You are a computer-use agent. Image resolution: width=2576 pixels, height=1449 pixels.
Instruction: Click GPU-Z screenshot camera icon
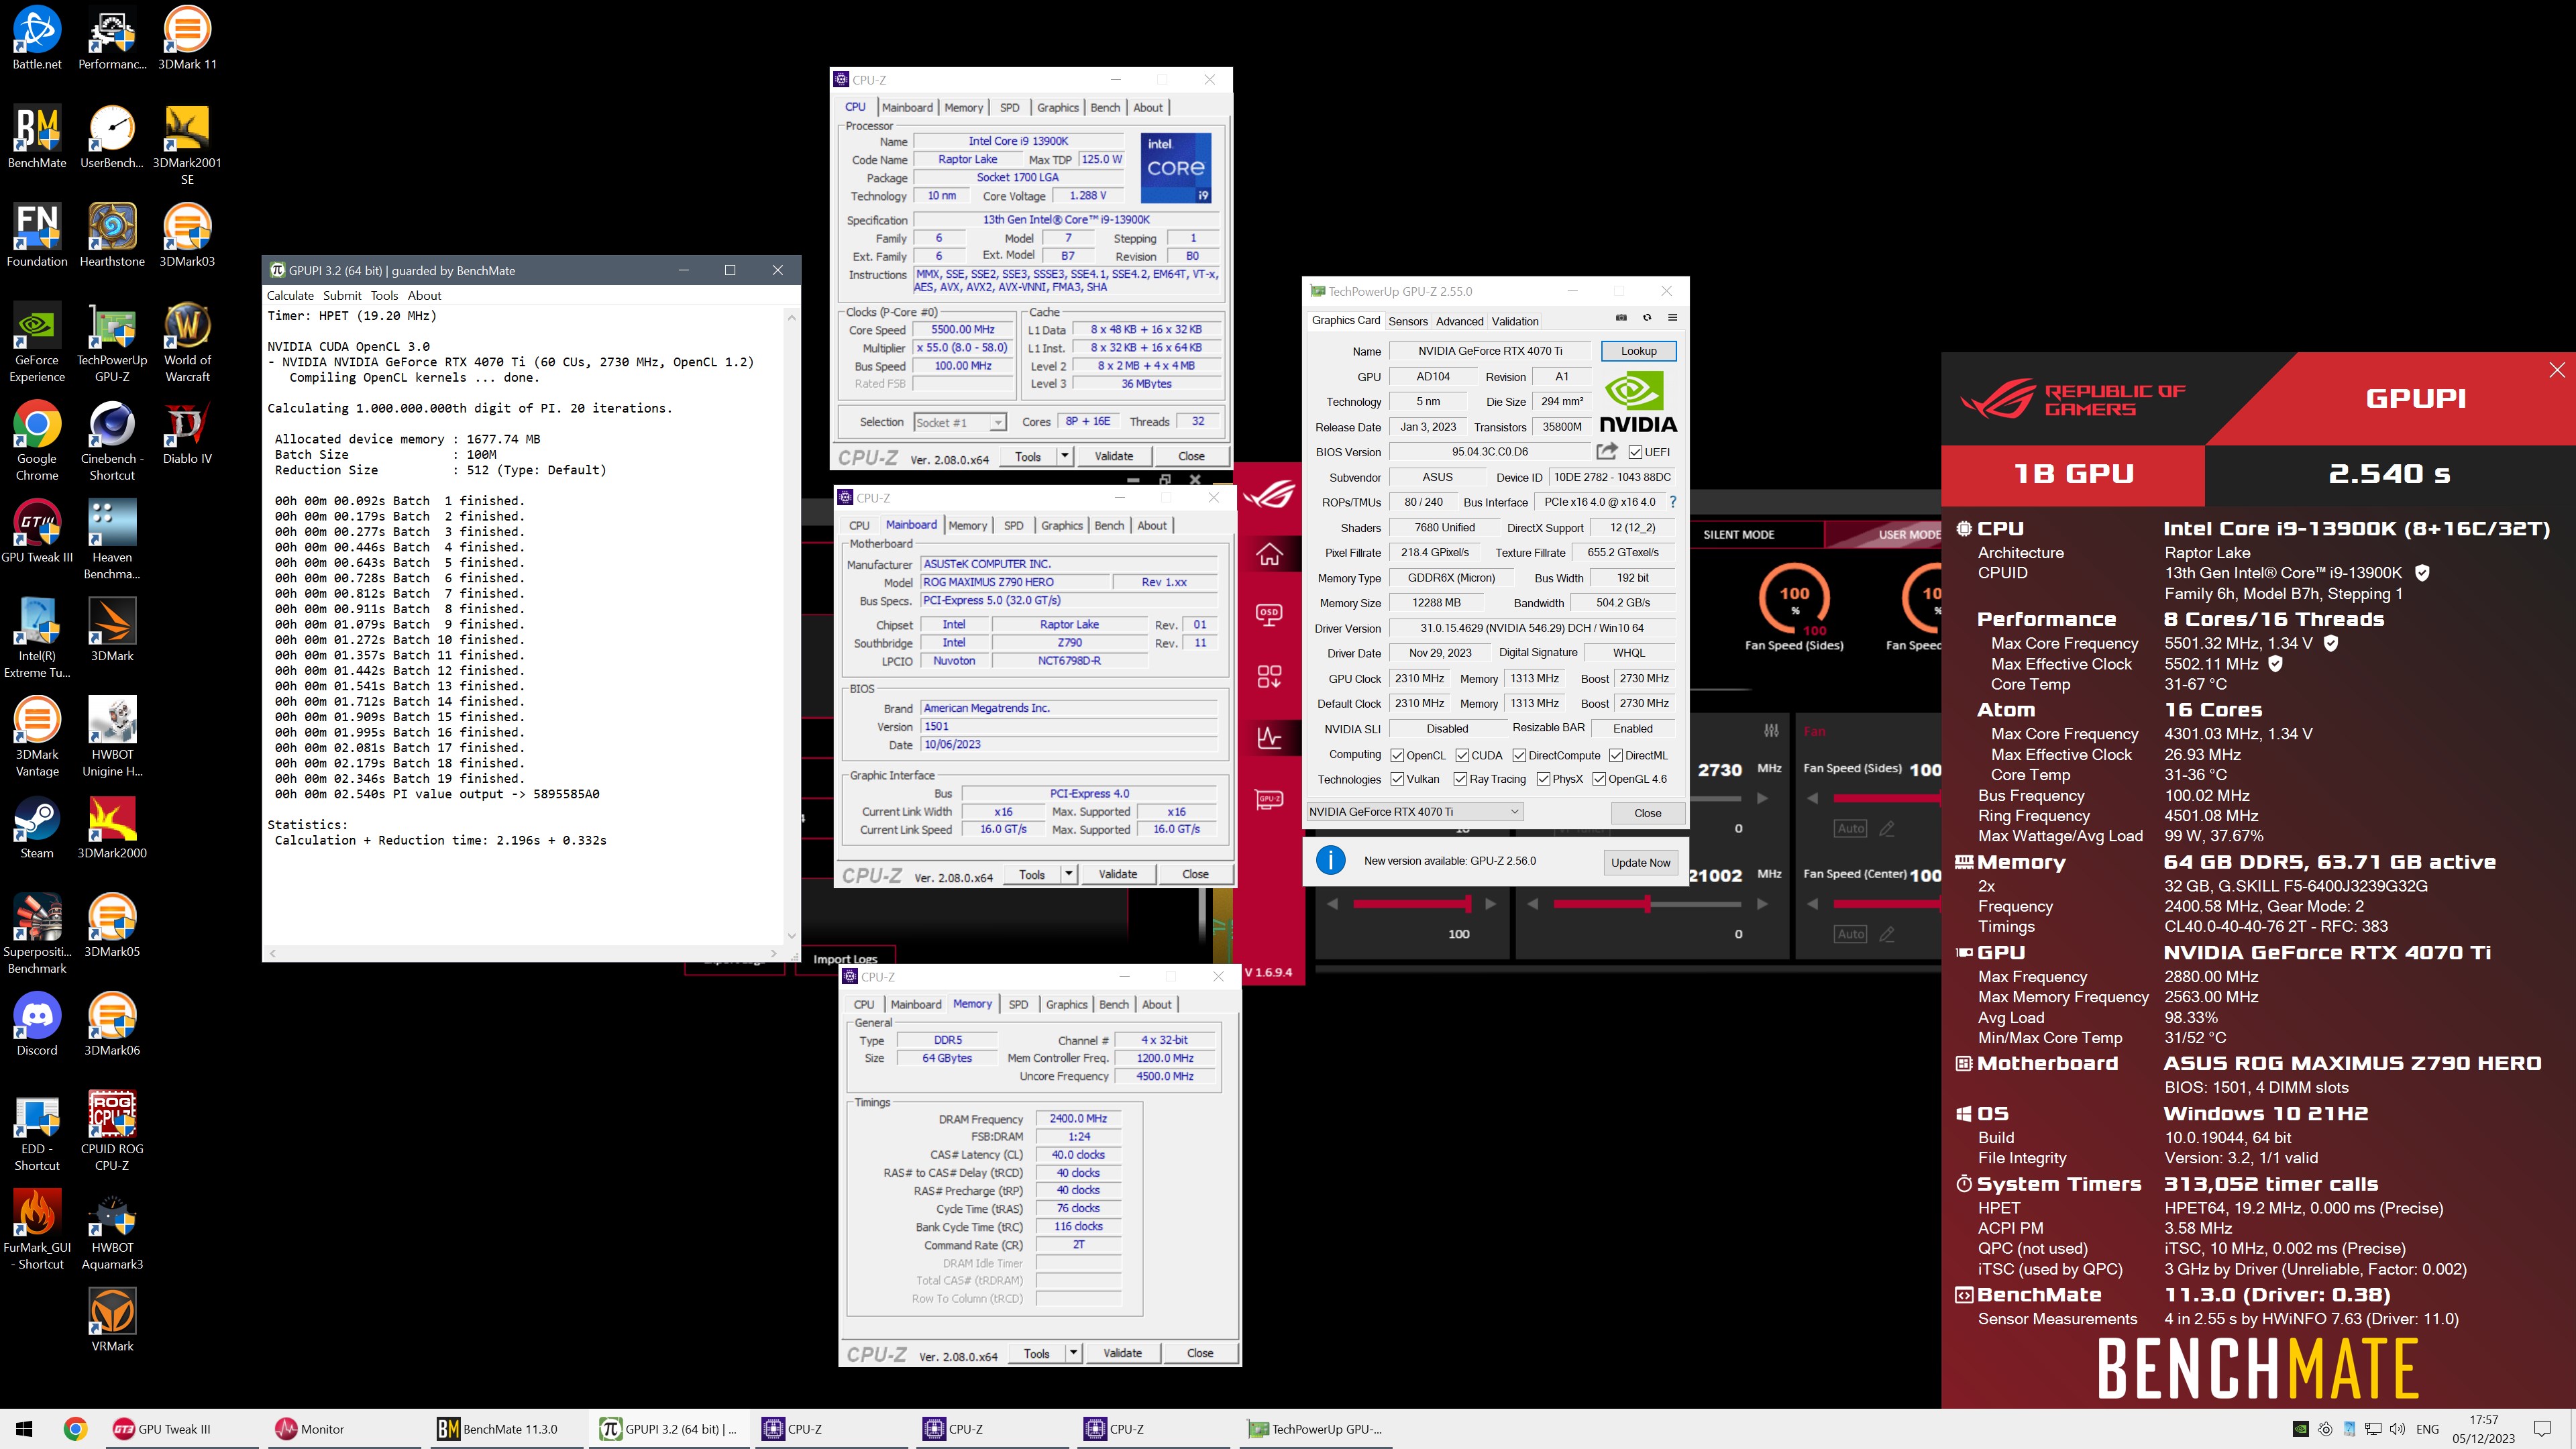point(1621,318)
